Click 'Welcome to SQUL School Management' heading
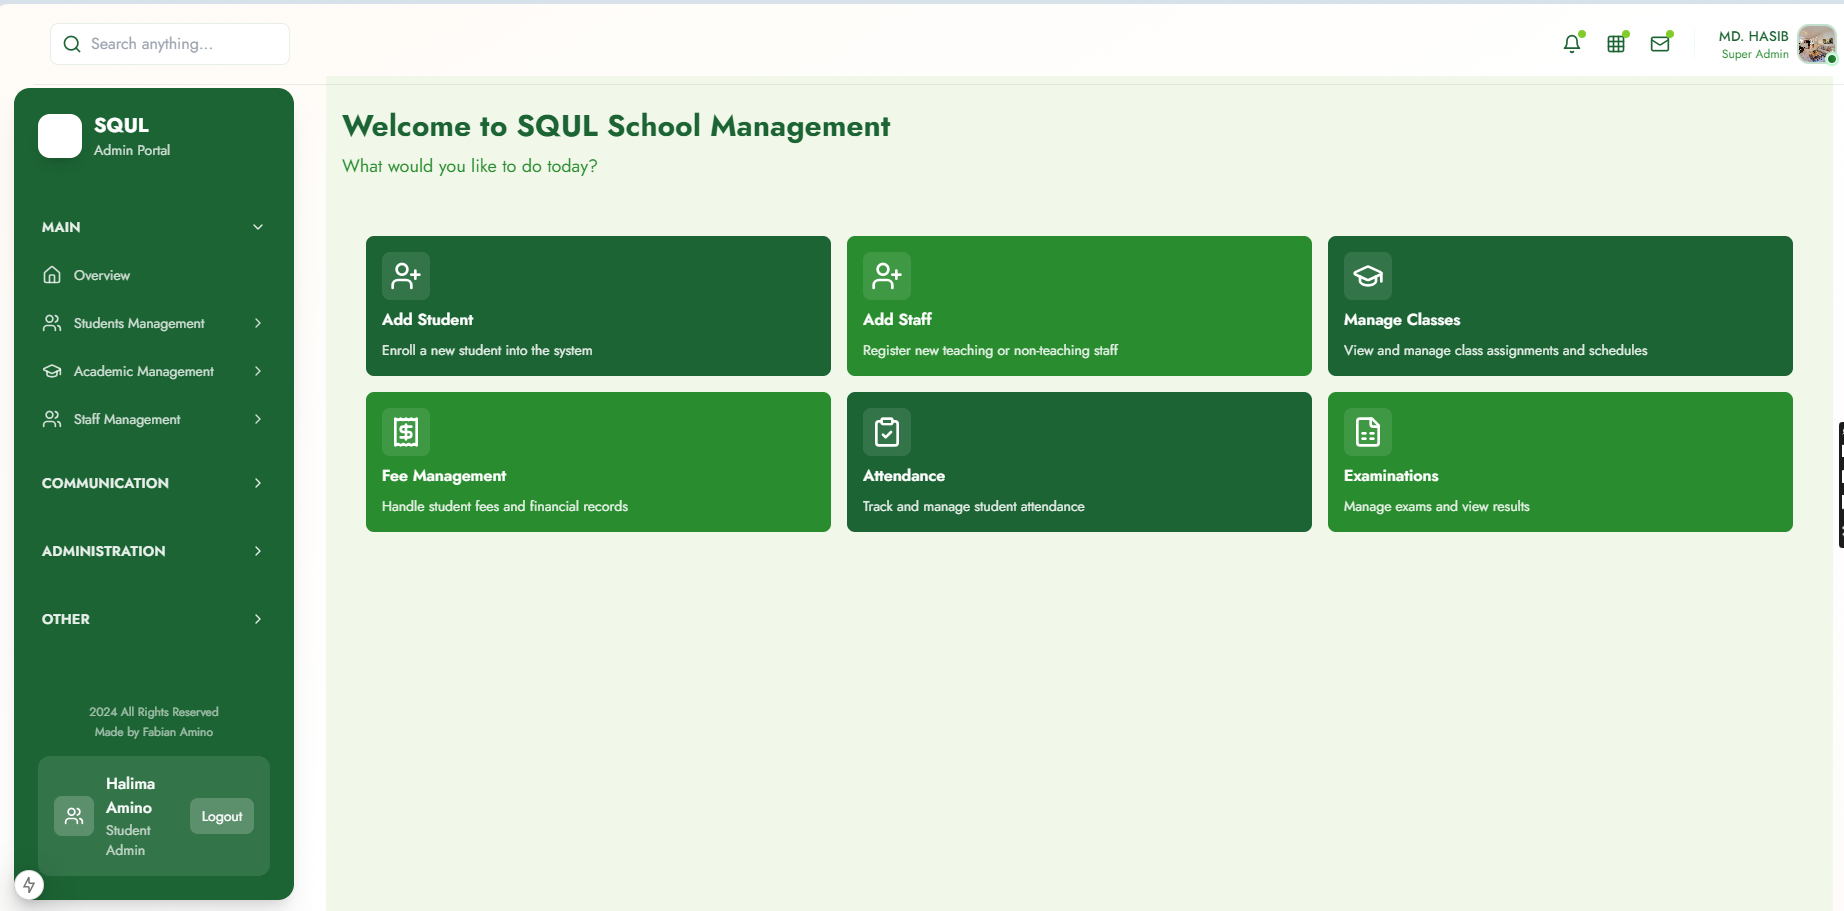 616,126
